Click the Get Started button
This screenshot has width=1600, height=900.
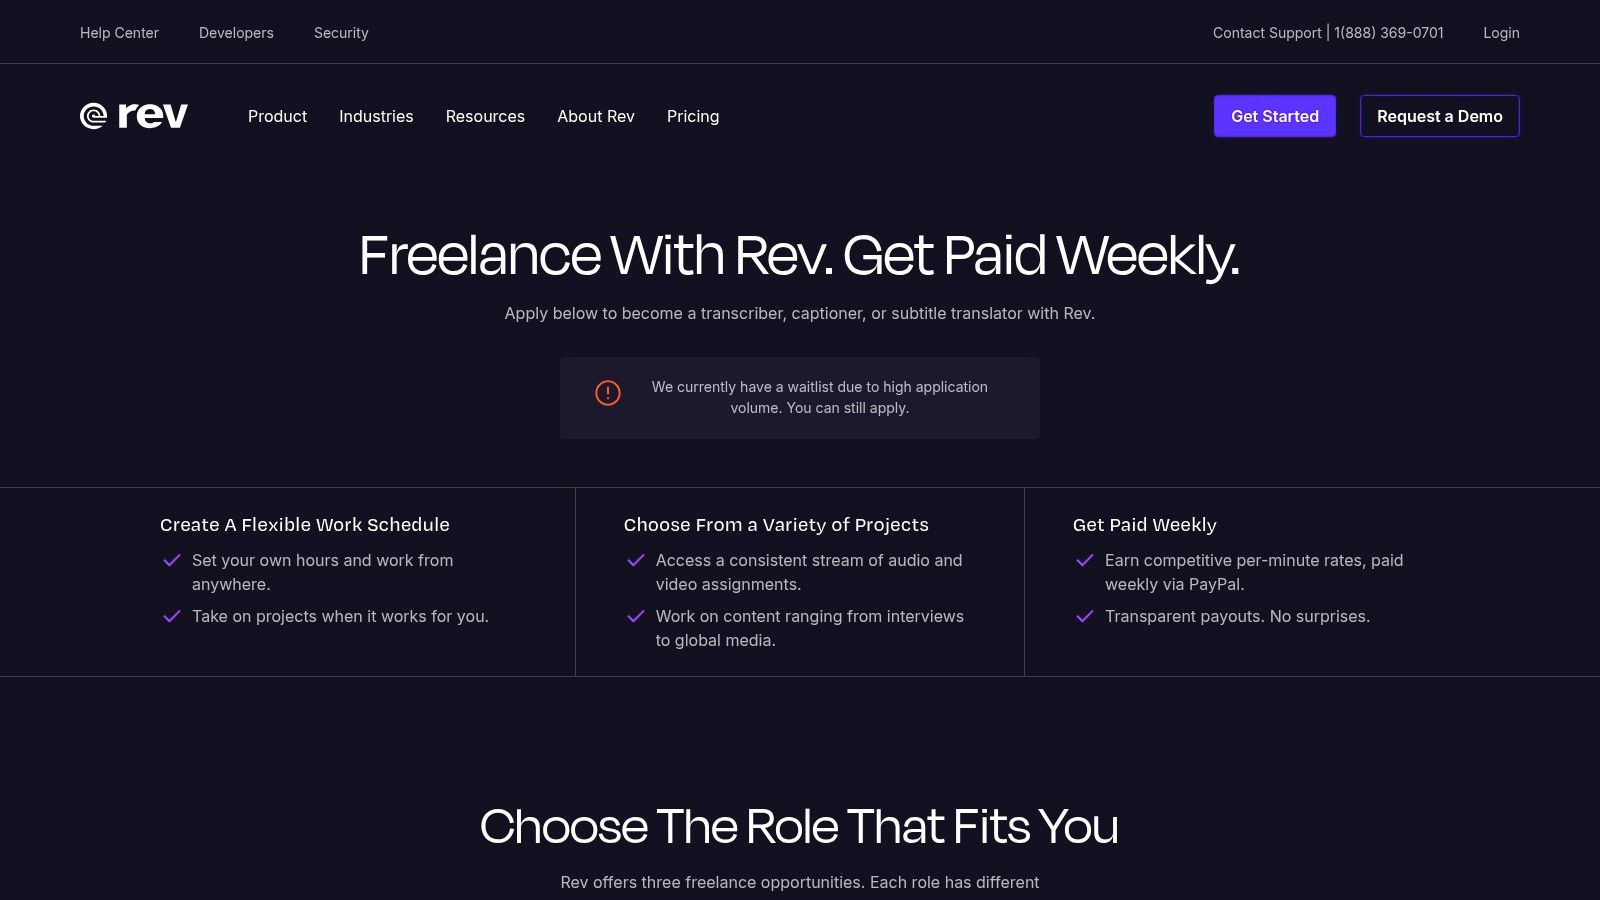1275,116
